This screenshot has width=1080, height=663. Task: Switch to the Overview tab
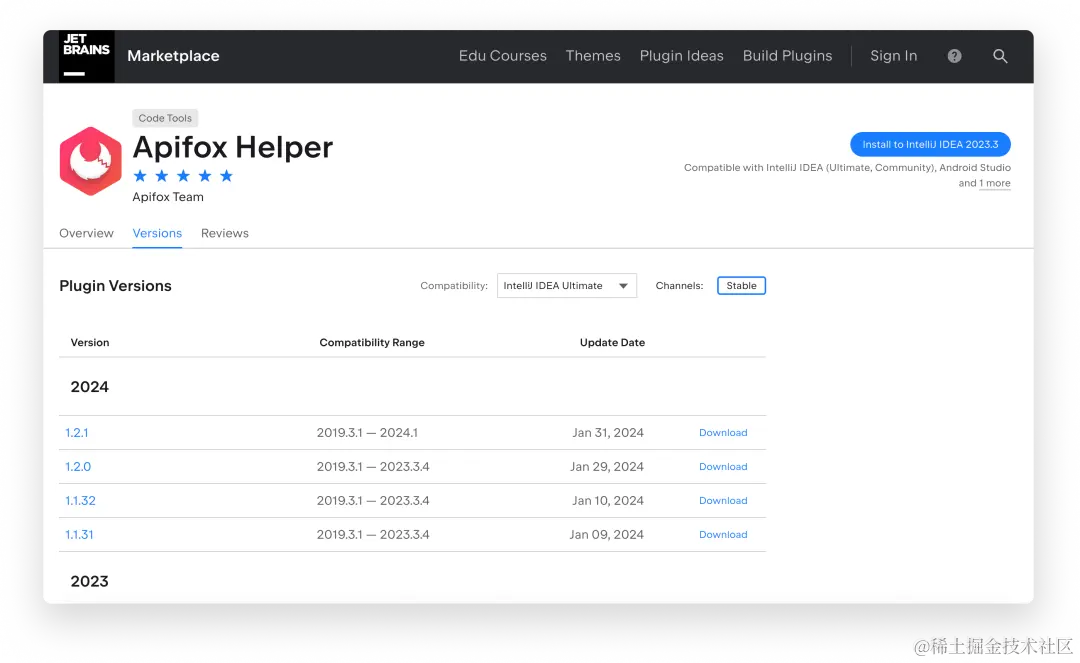point(86,233)
